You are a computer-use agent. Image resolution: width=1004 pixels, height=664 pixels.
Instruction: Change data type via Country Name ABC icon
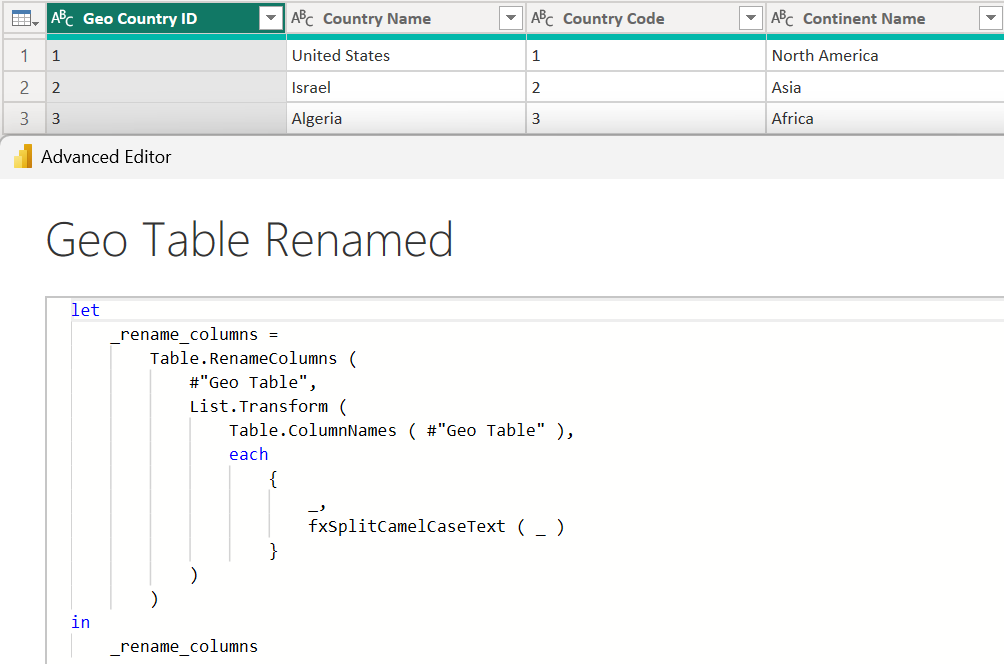302,18
